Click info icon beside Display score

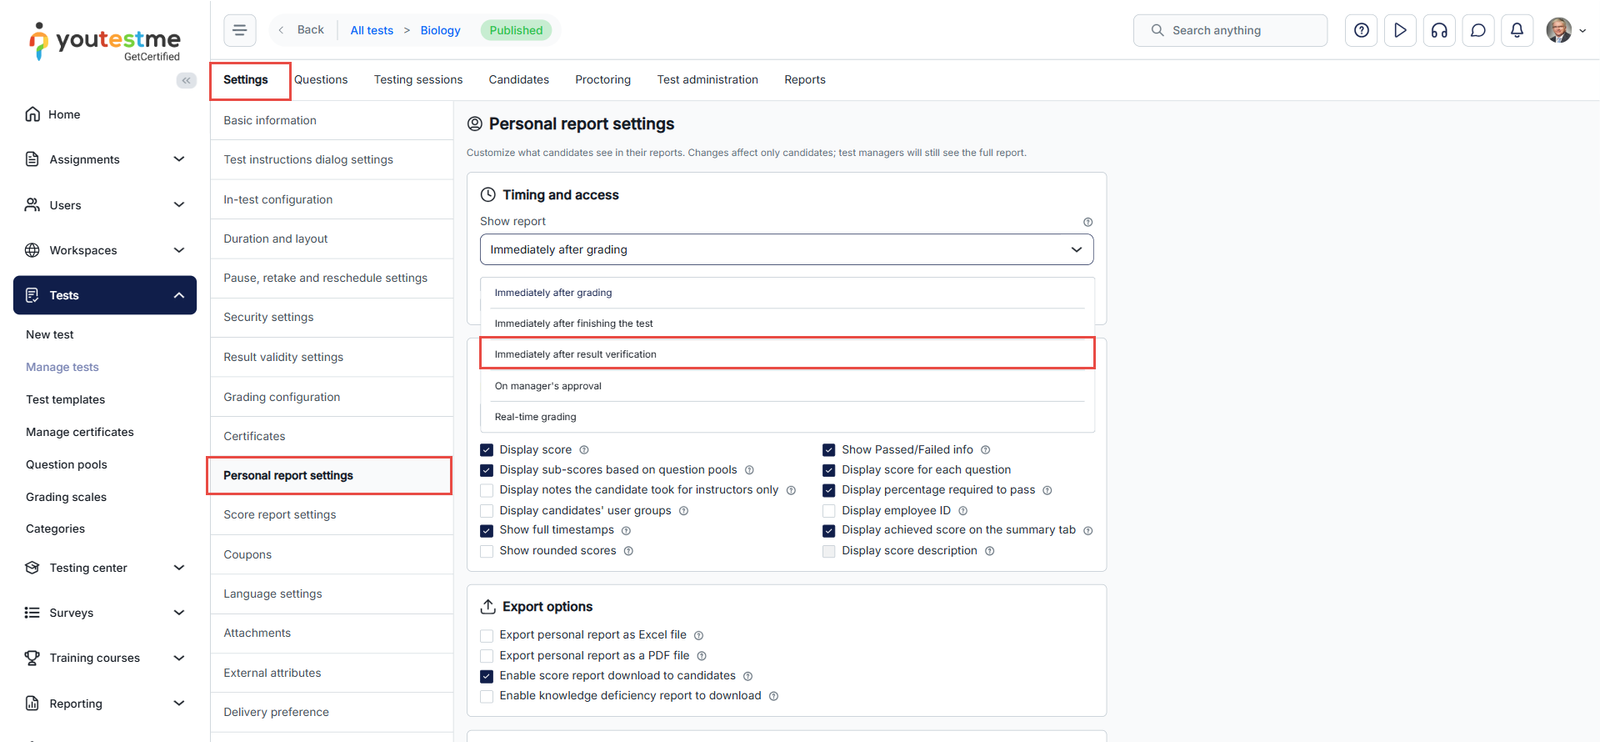point(584,450)
